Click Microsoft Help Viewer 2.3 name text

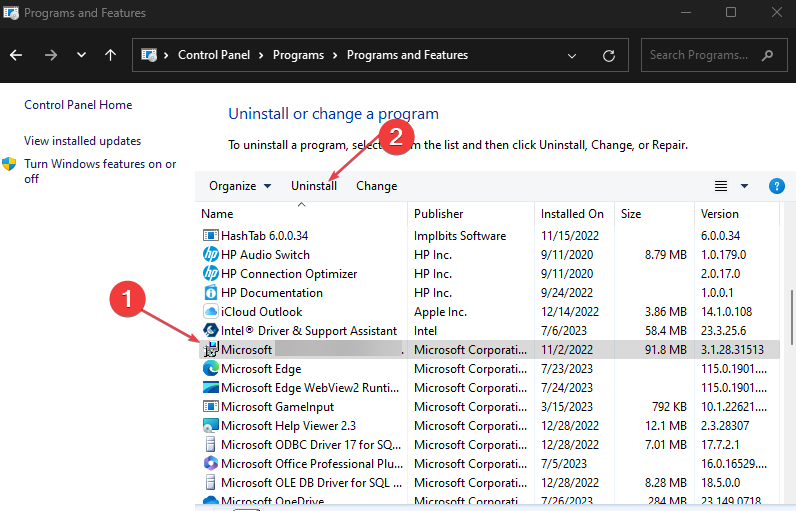click(x=288, y=426)
